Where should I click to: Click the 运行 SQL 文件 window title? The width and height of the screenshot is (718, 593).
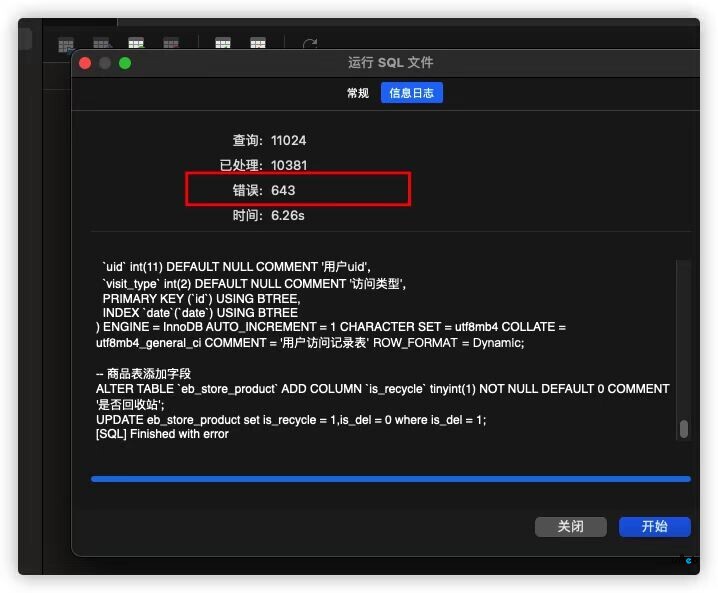(390, 62)
